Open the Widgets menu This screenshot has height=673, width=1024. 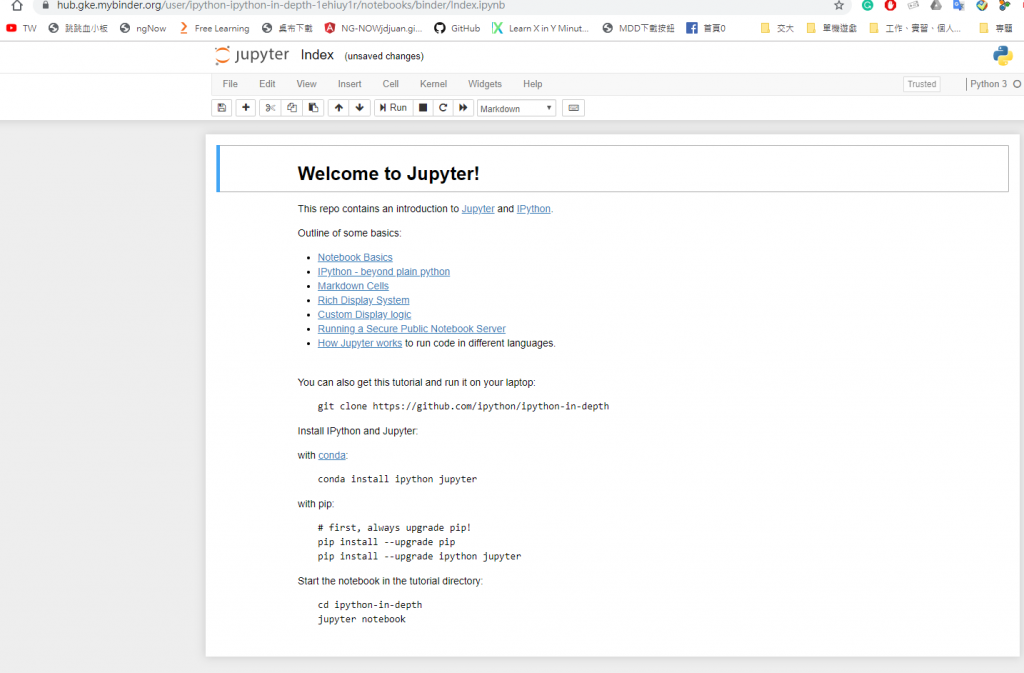point(485,84)
